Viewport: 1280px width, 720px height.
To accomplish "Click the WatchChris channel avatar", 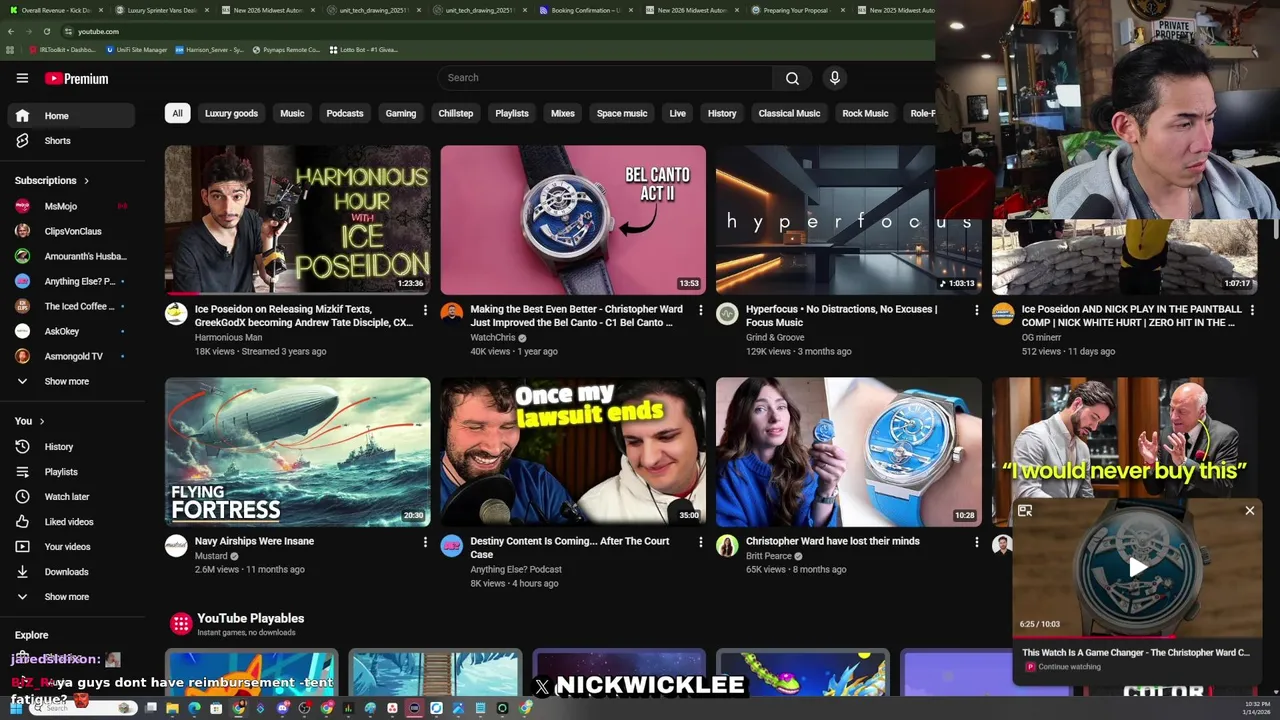I will tap(452, 314).
